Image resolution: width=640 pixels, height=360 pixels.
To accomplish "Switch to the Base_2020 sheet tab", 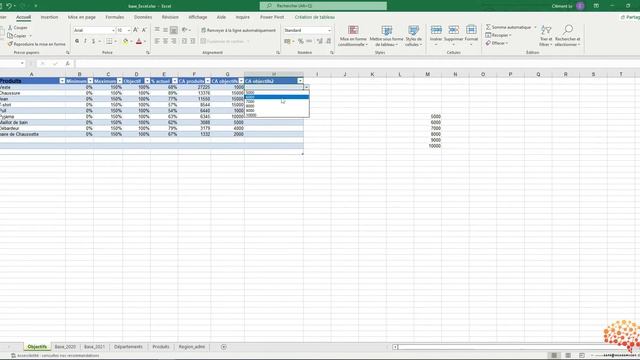I will pos(65,347).
